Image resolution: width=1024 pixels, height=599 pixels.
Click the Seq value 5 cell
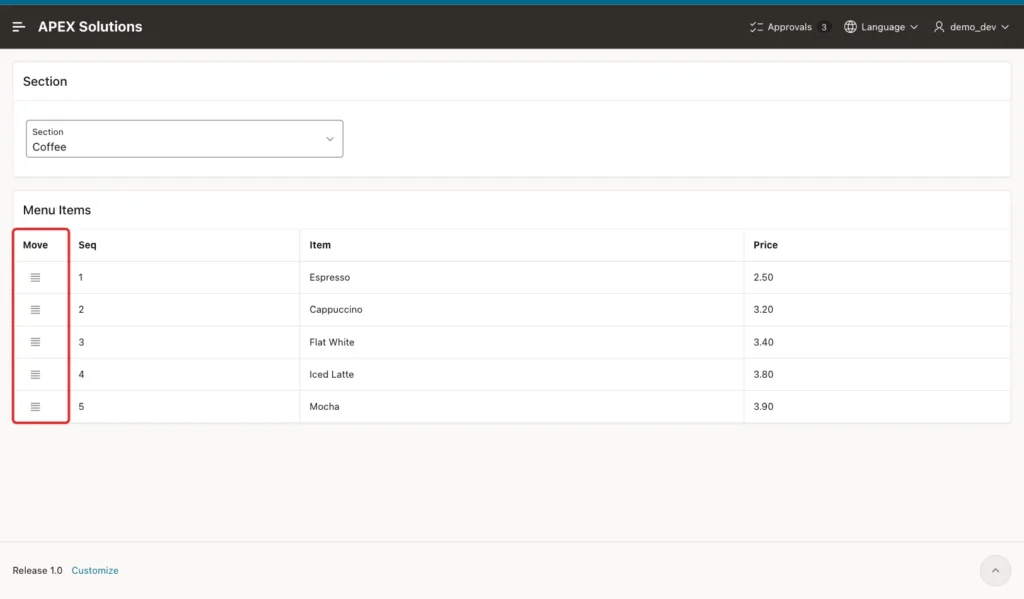184,406
